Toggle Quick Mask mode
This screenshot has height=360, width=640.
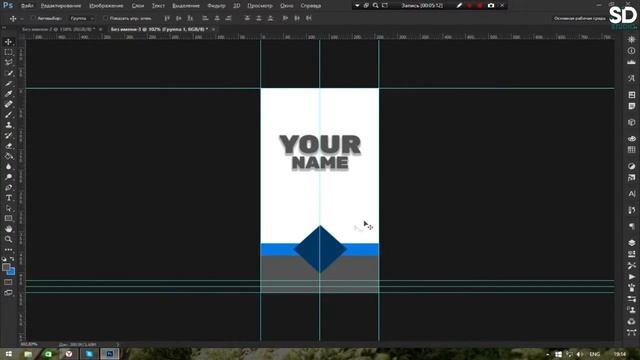tap(9, 282)
